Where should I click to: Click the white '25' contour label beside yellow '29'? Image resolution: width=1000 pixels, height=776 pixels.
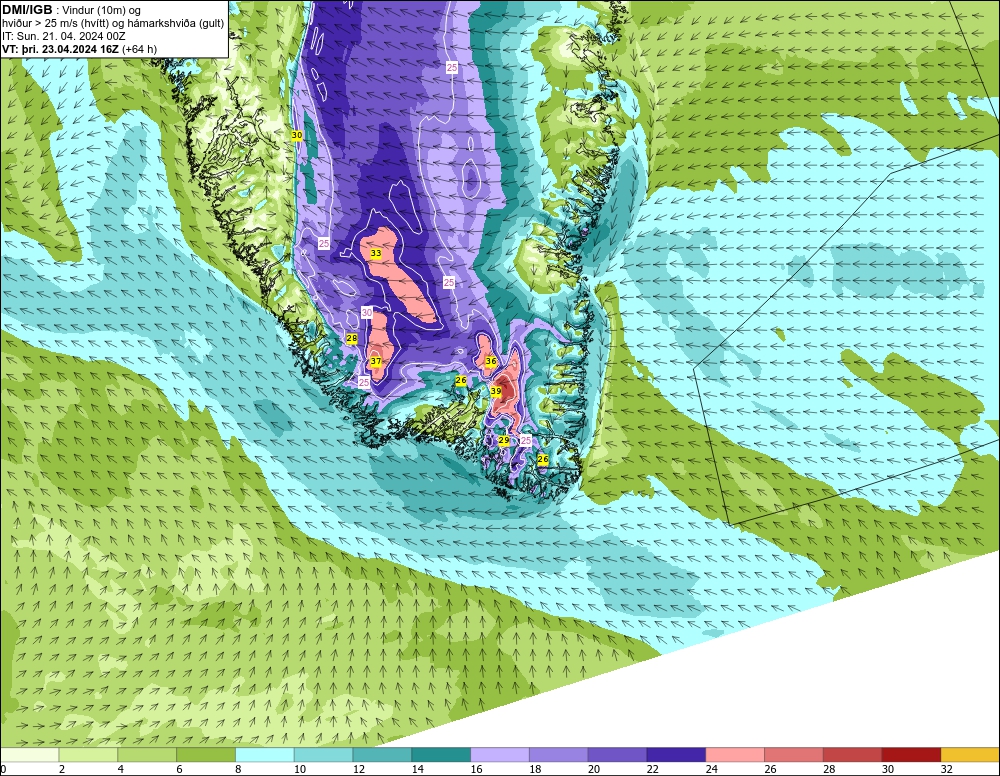pos(526,440)
